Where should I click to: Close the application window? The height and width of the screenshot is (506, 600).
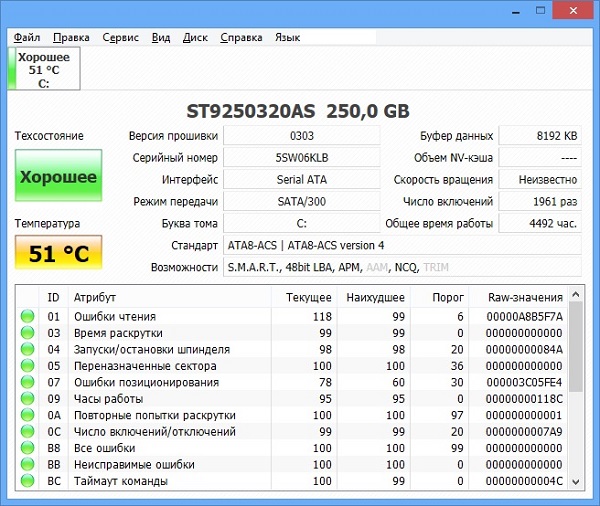[573, 11]
